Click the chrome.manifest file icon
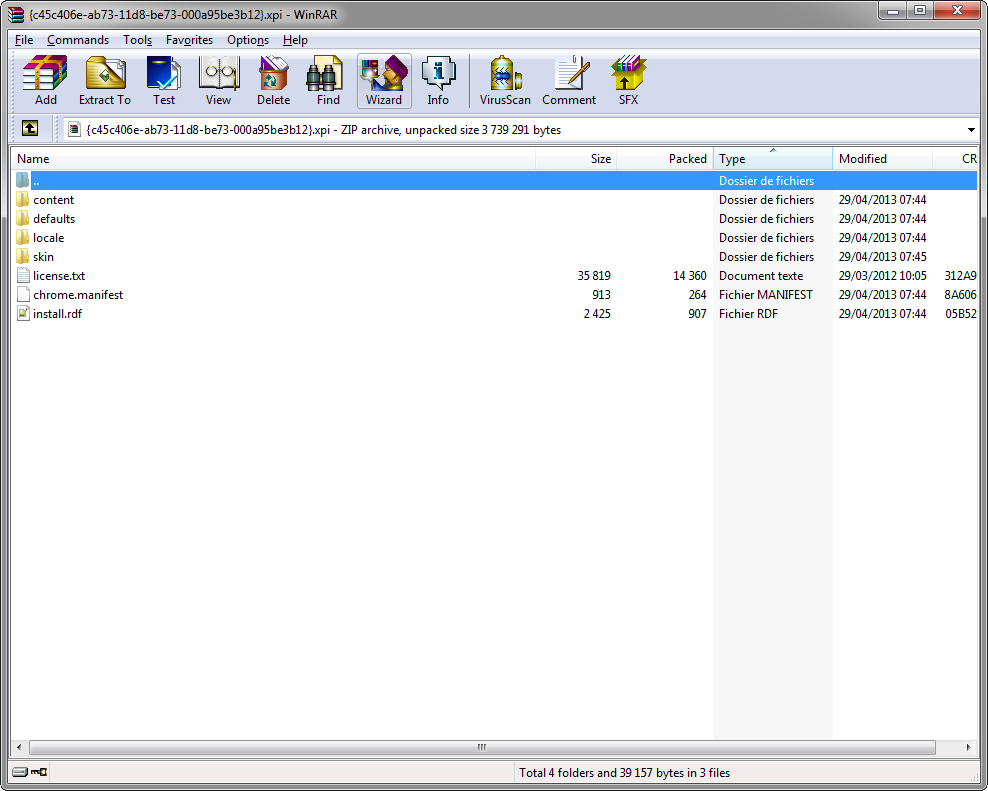 pyautogui.click(x=23, y=294)
